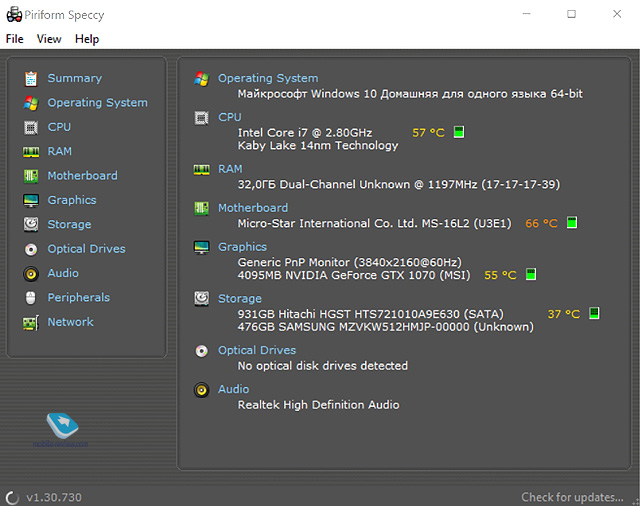Click the motherboard temperature gauge icon beside 66 °C

(x=572, y=223)
